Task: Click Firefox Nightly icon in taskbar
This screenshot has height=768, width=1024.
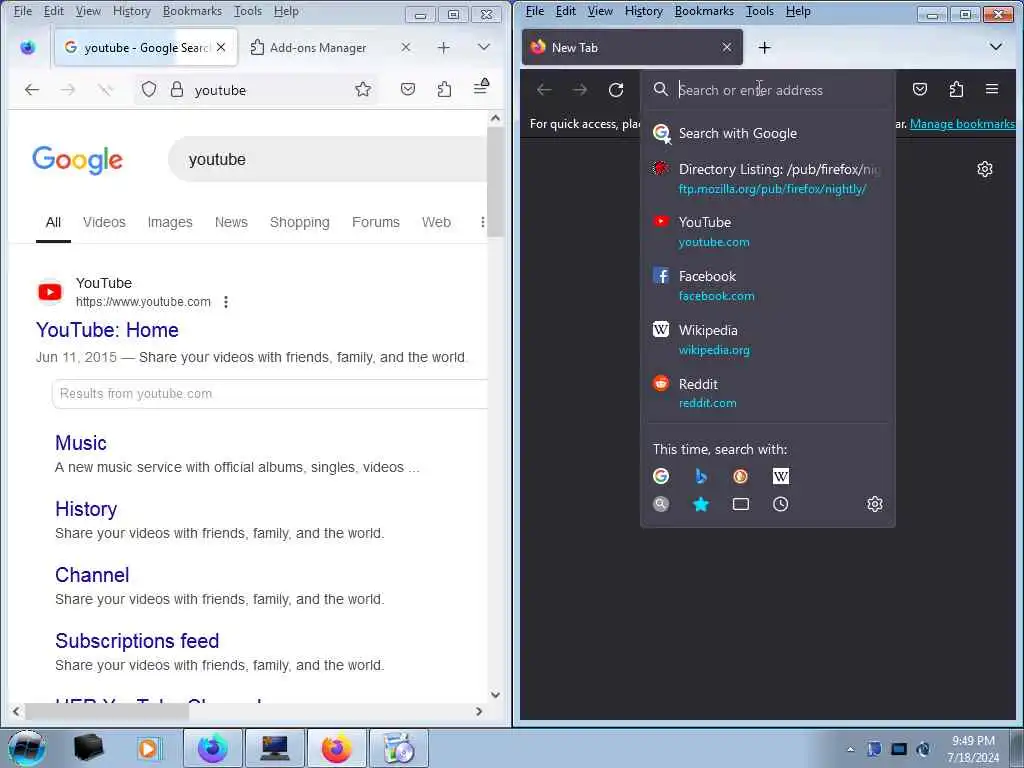Action: 213,747
